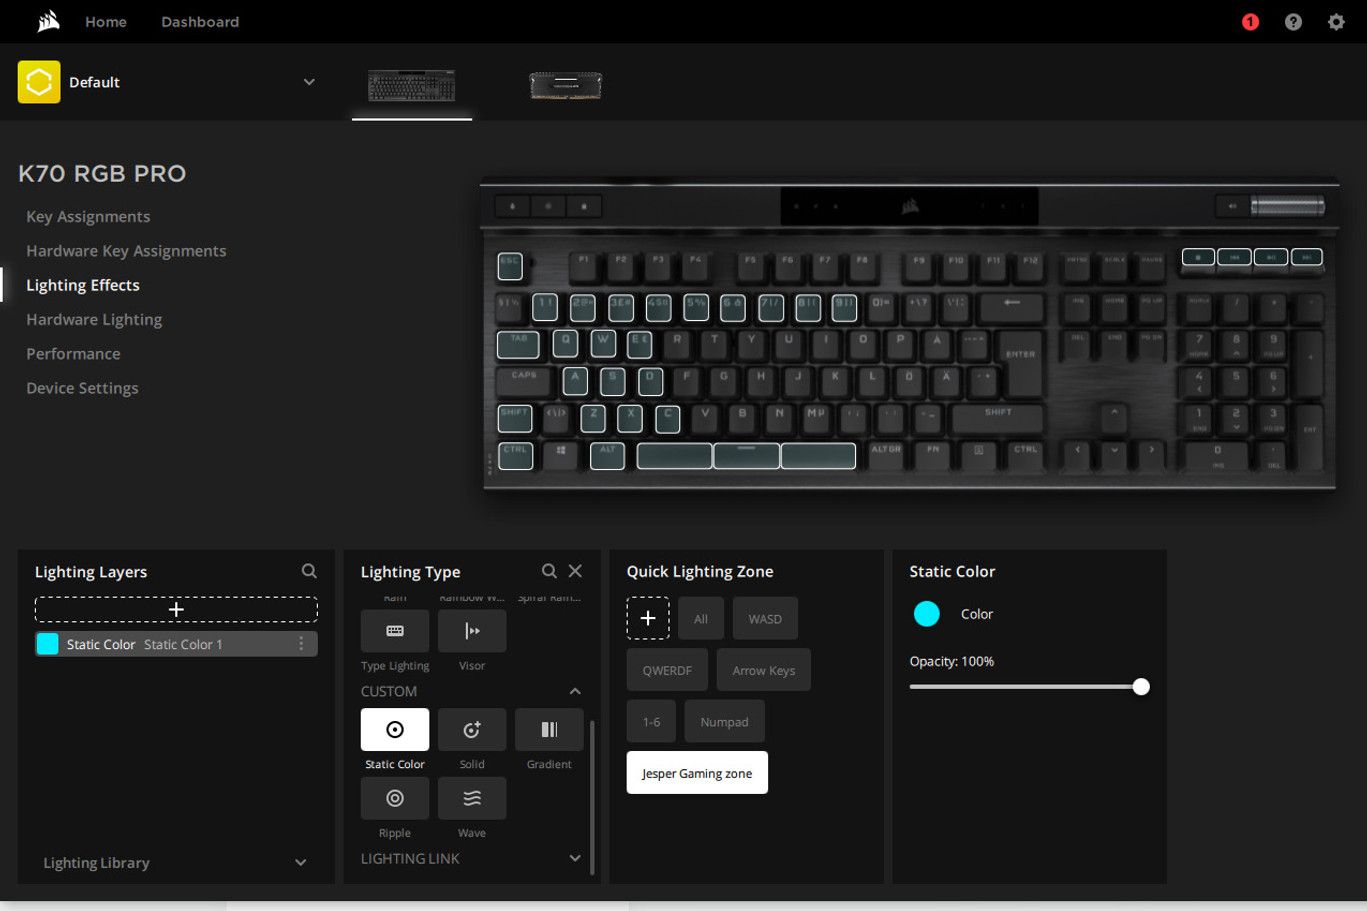
Task: Click the volume roller on keyboard preview
Action: [1287, 206]
